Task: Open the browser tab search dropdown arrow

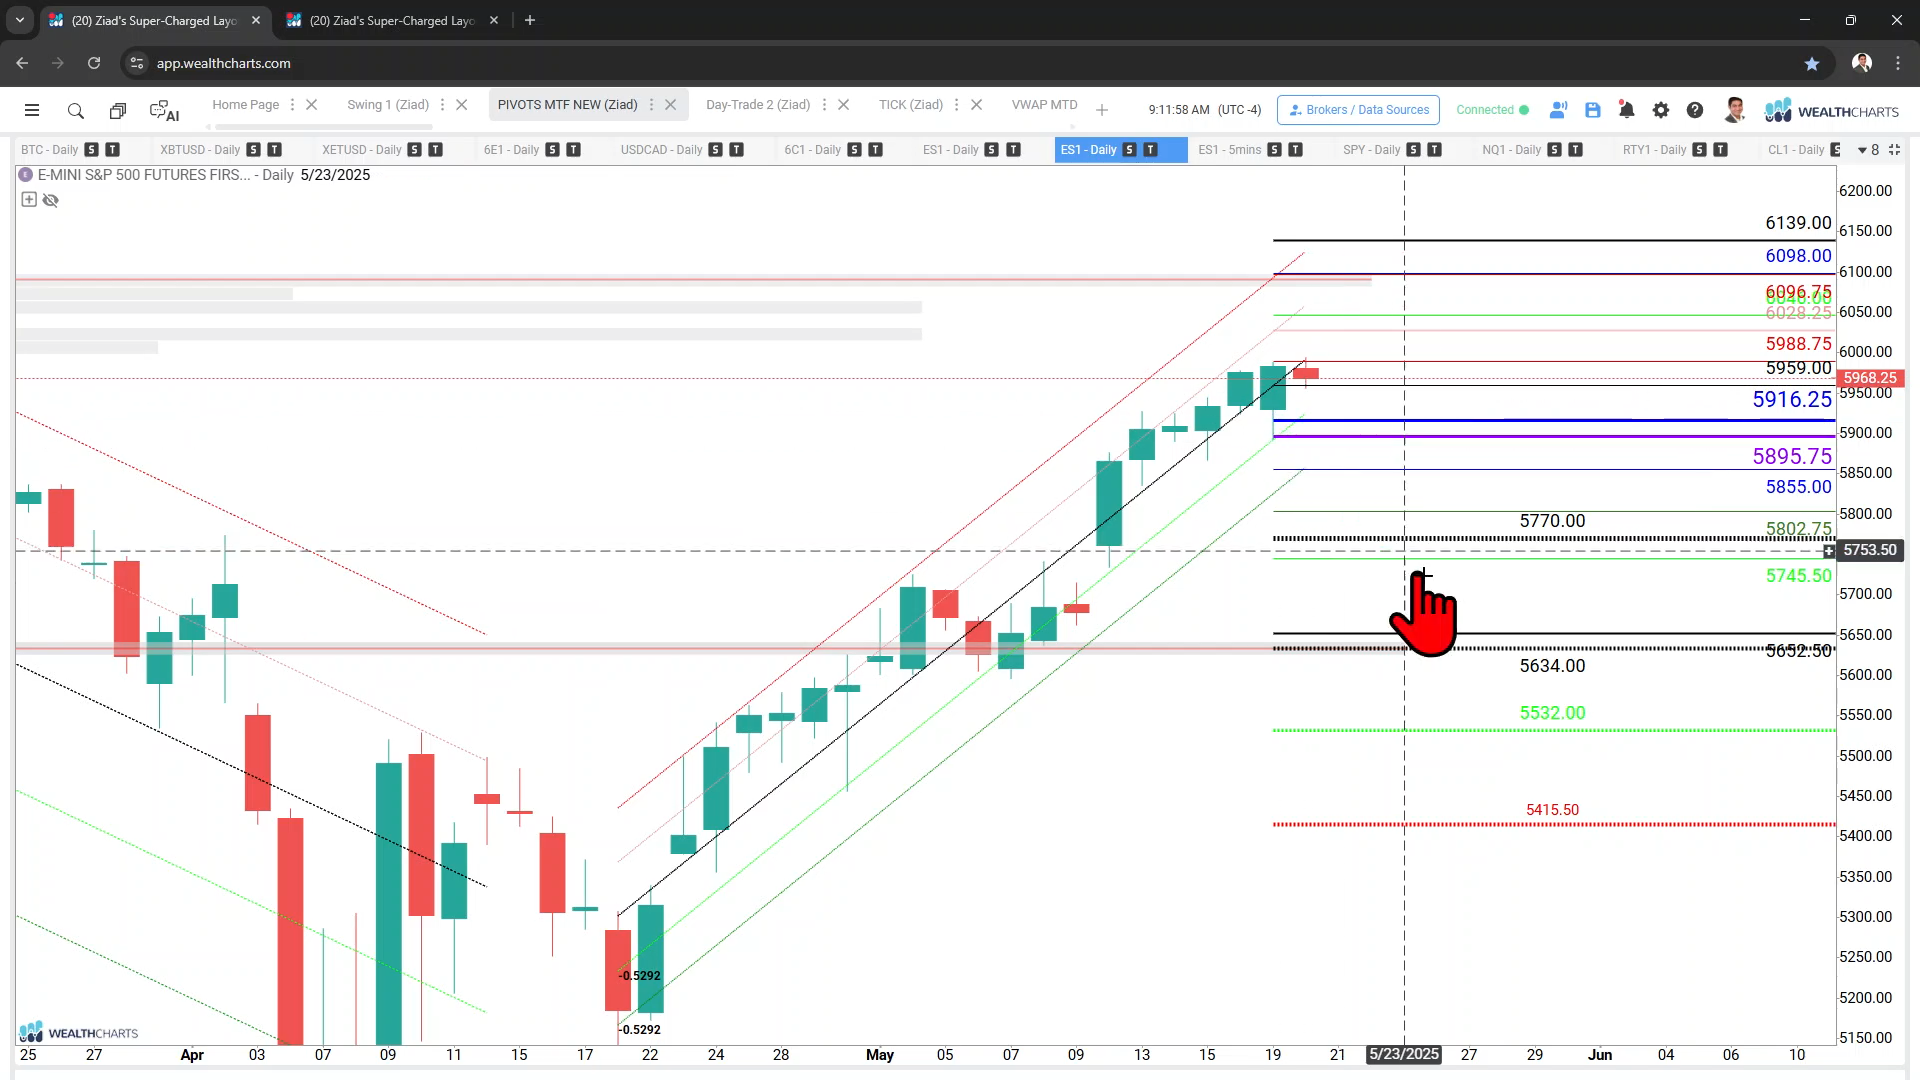Action: pos(19,20)
